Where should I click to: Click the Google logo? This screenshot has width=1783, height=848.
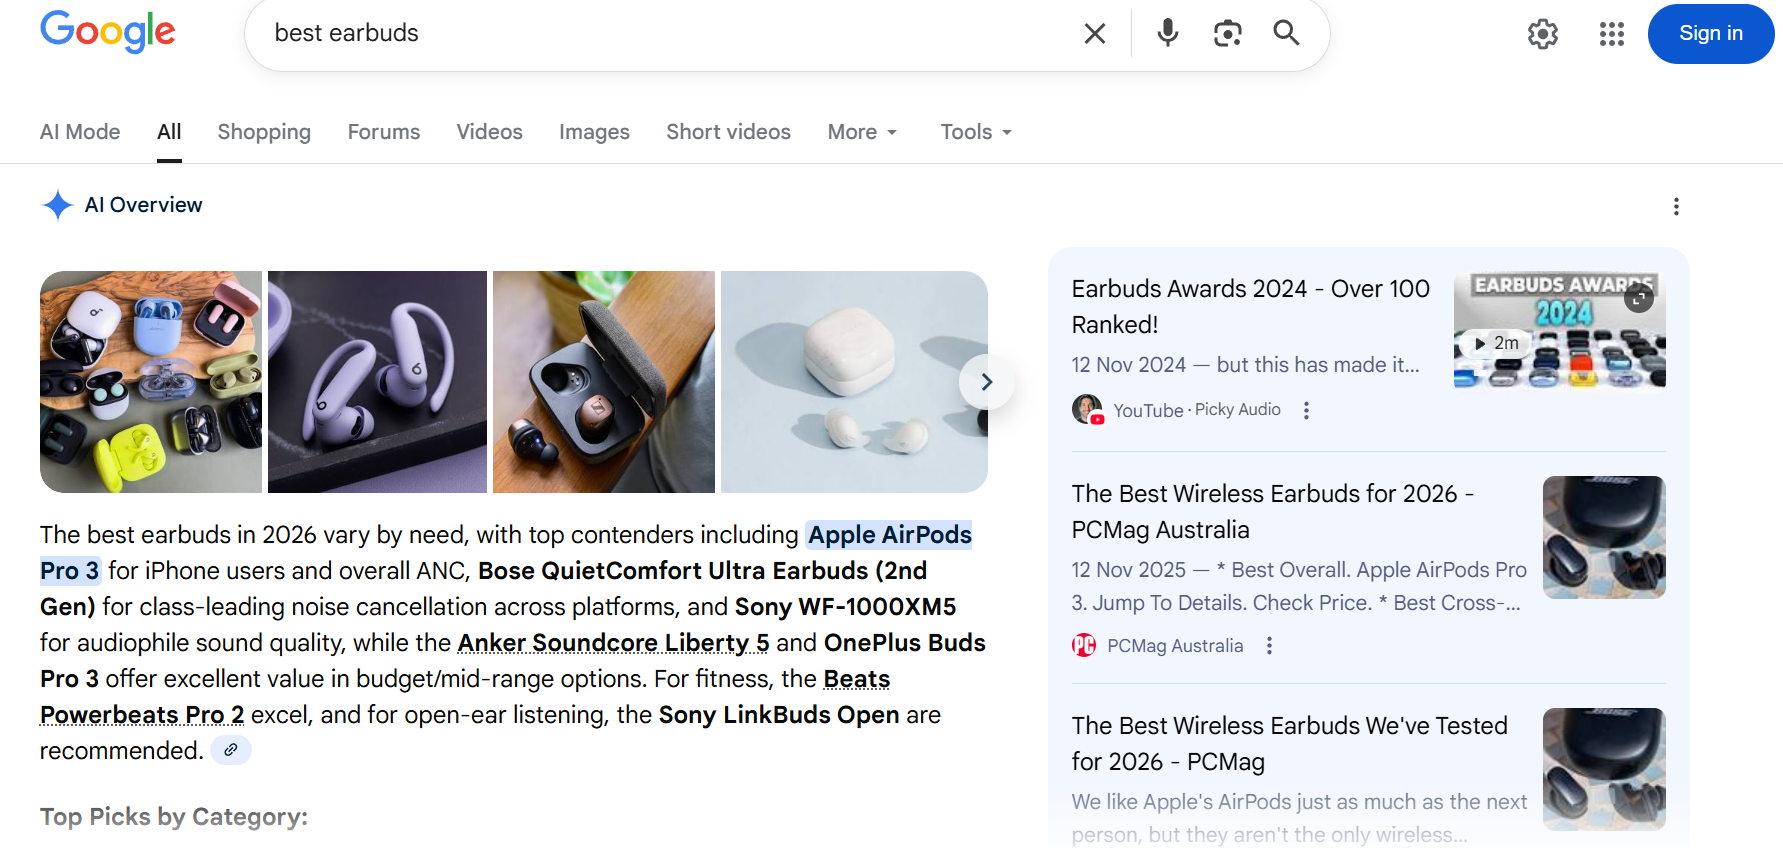click(x=108, y=32)
